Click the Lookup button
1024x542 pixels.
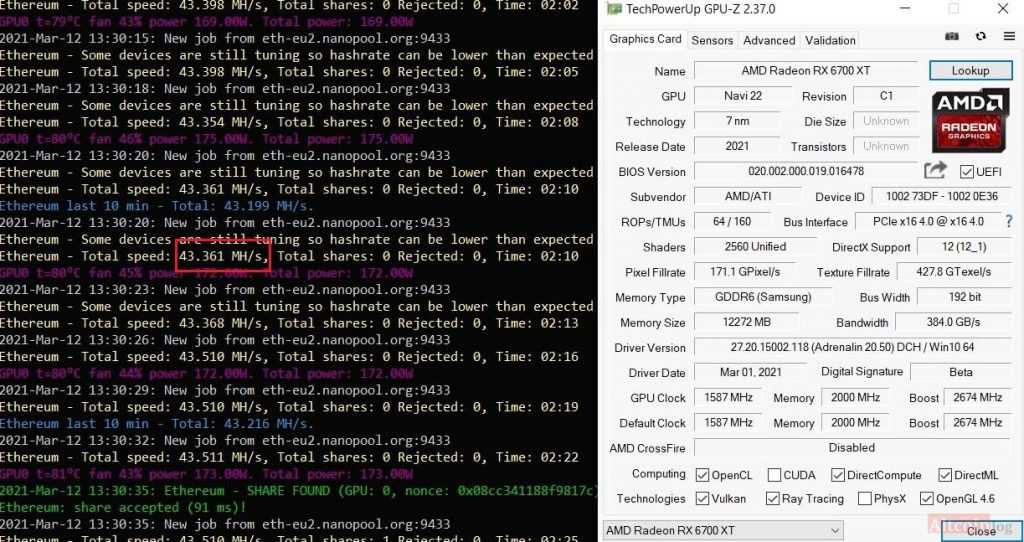coord(969,71)
